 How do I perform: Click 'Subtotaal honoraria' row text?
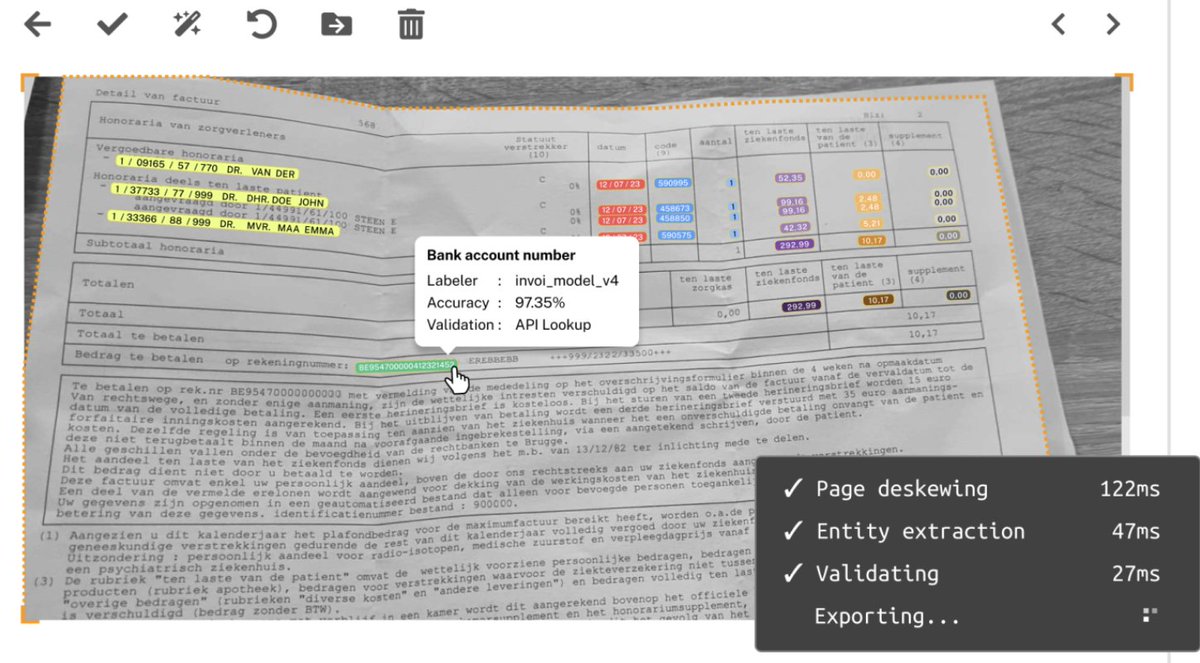coord(155,246)
